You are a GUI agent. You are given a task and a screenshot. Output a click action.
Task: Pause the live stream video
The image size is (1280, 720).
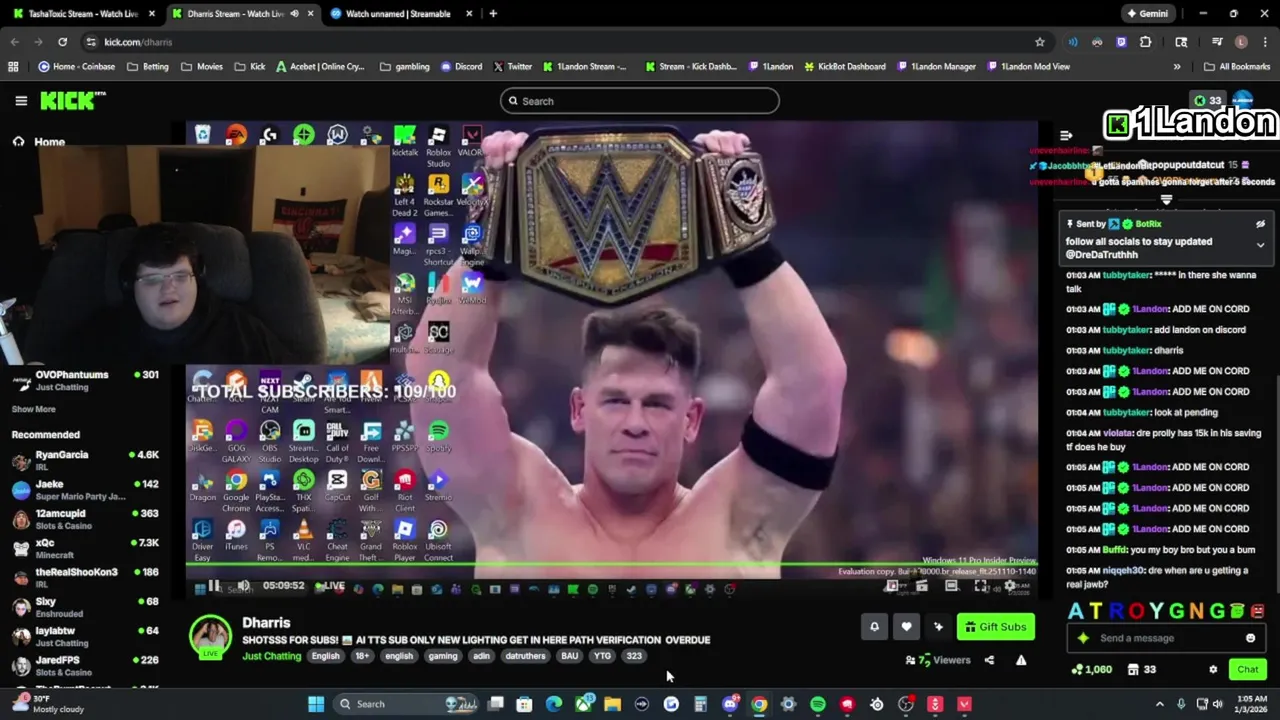point(213,587)
